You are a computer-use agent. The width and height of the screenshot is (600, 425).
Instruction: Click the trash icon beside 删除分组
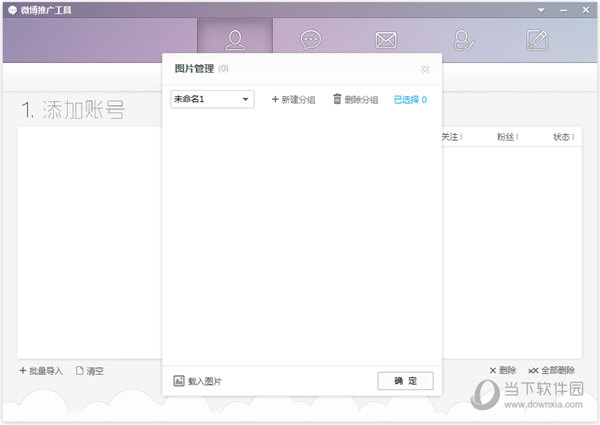coord(337,99)
